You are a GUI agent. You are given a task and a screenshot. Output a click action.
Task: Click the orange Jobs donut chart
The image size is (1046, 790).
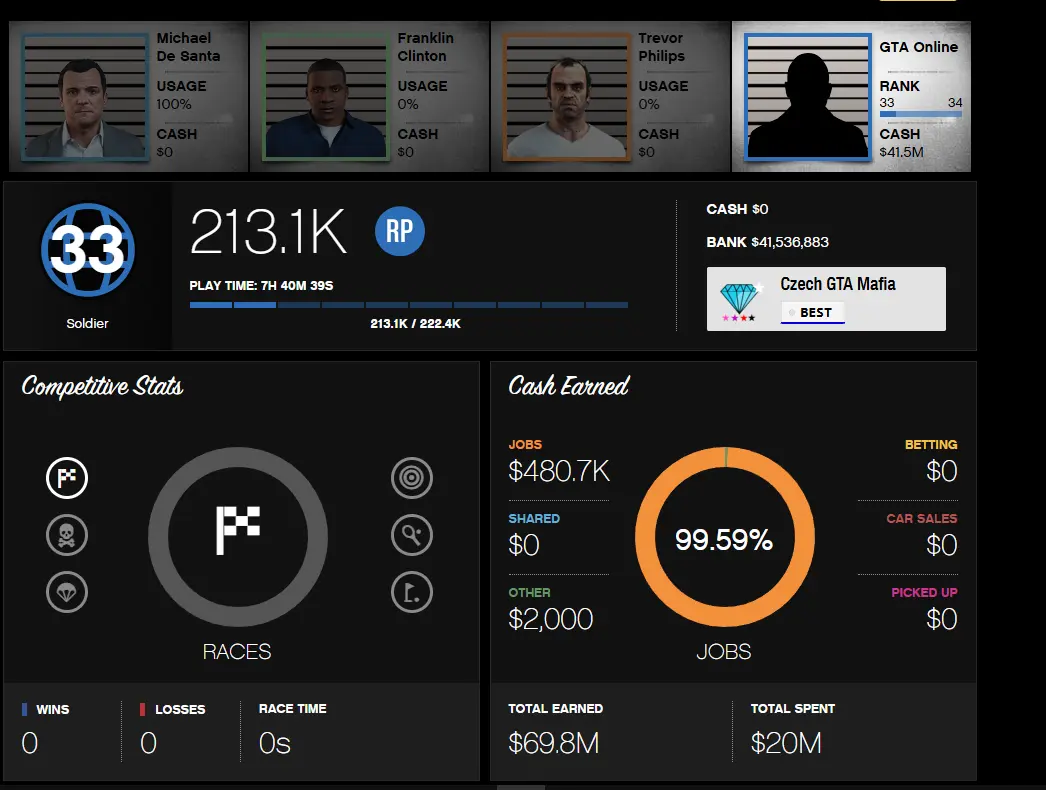[x=724, y=537]
